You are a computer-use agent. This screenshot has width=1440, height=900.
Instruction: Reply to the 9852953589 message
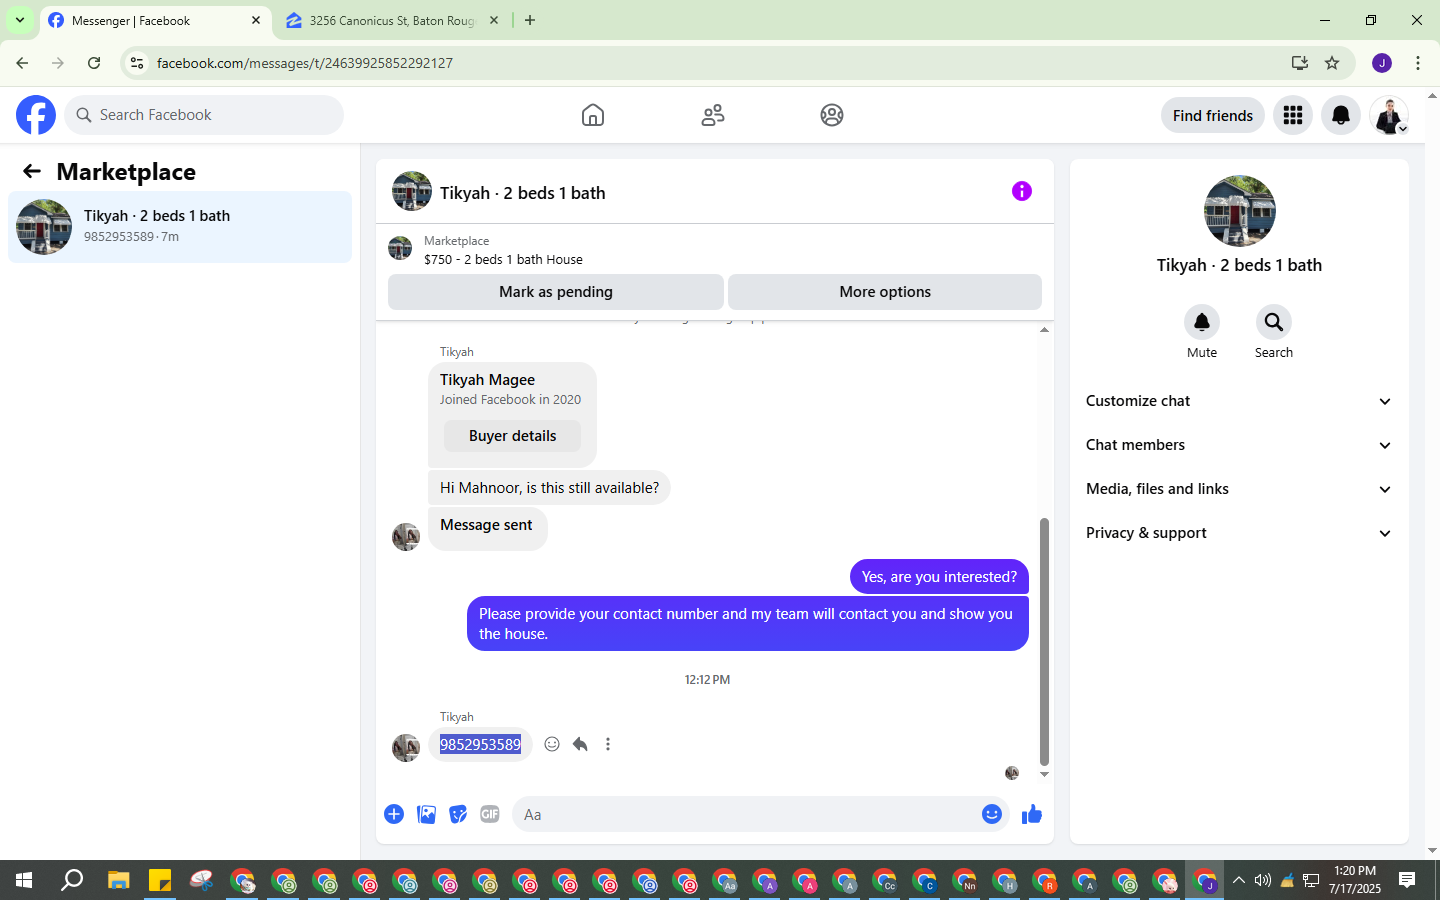point(580,744)
